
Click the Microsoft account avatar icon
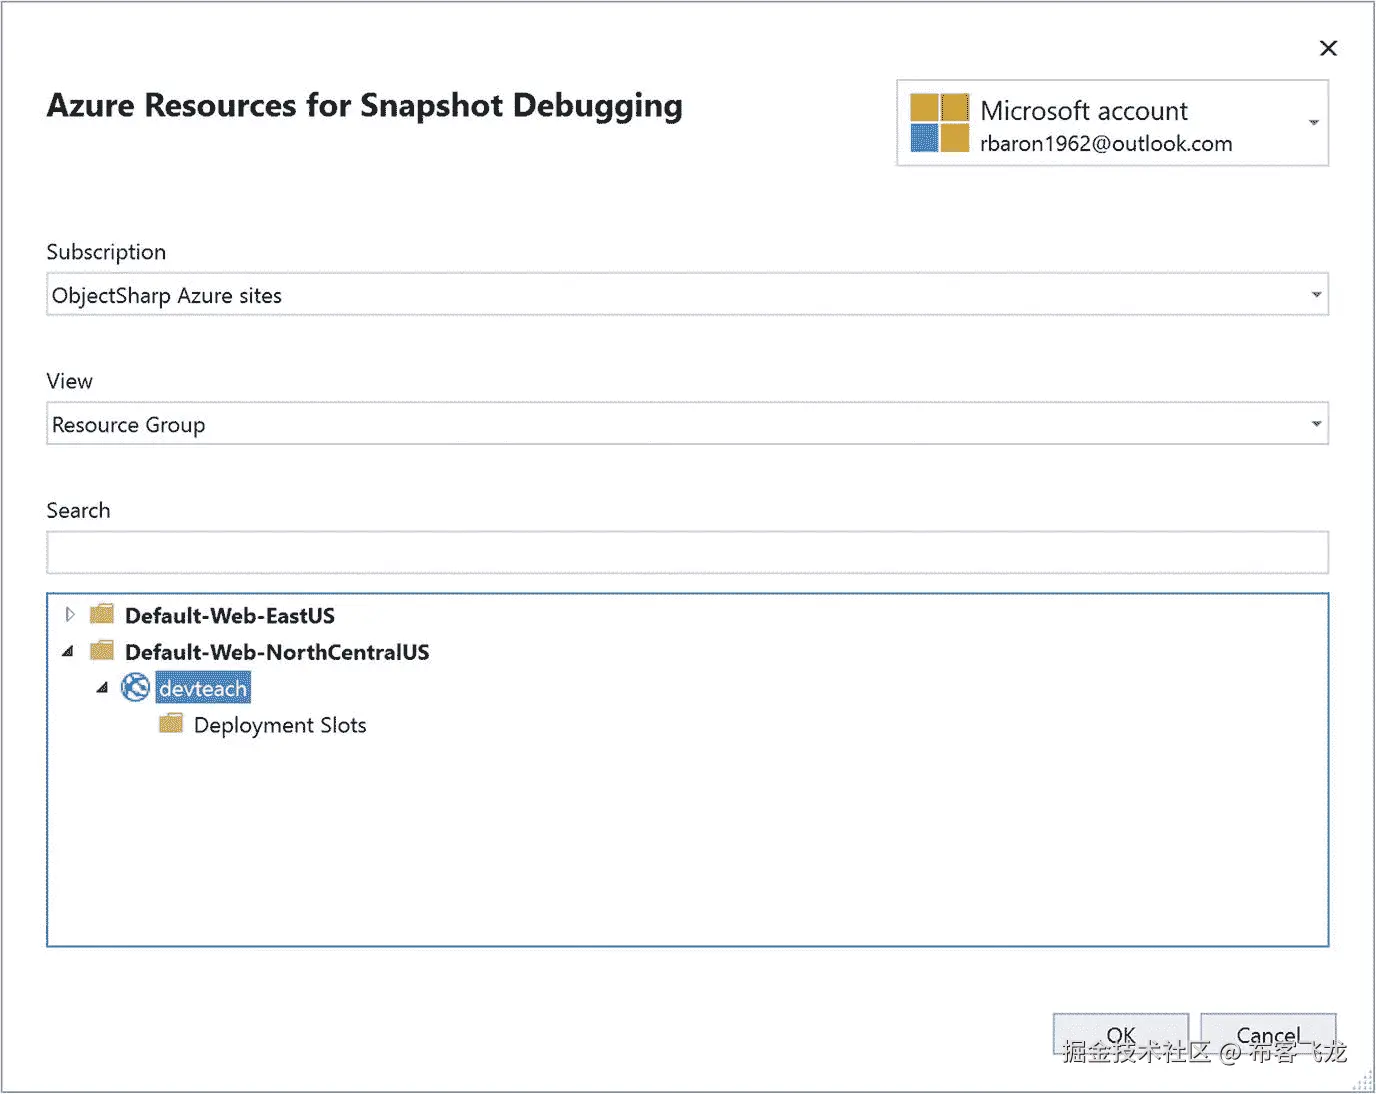(939, 123)
